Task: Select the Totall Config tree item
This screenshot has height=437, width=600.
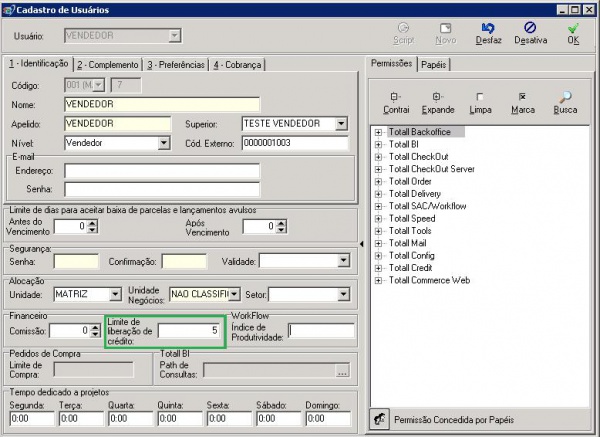Action: point(414,256)
